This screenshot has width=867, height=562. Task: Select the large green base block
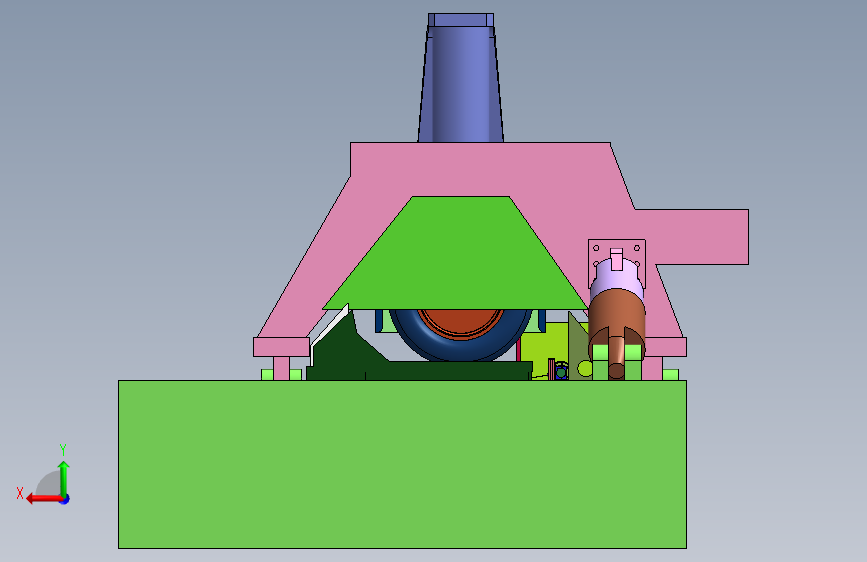pos(402,464)
